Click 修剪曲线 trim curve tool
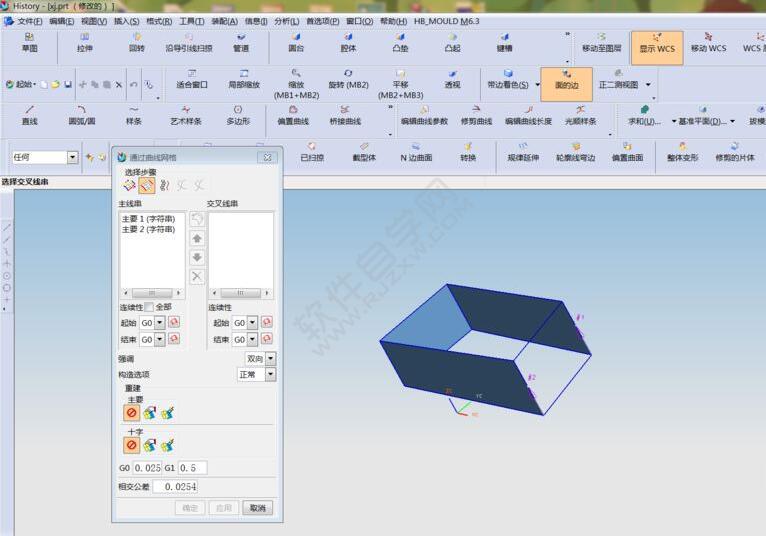Image resolution: width=766 pixels, height=536 pixels. tap(476, 116)
